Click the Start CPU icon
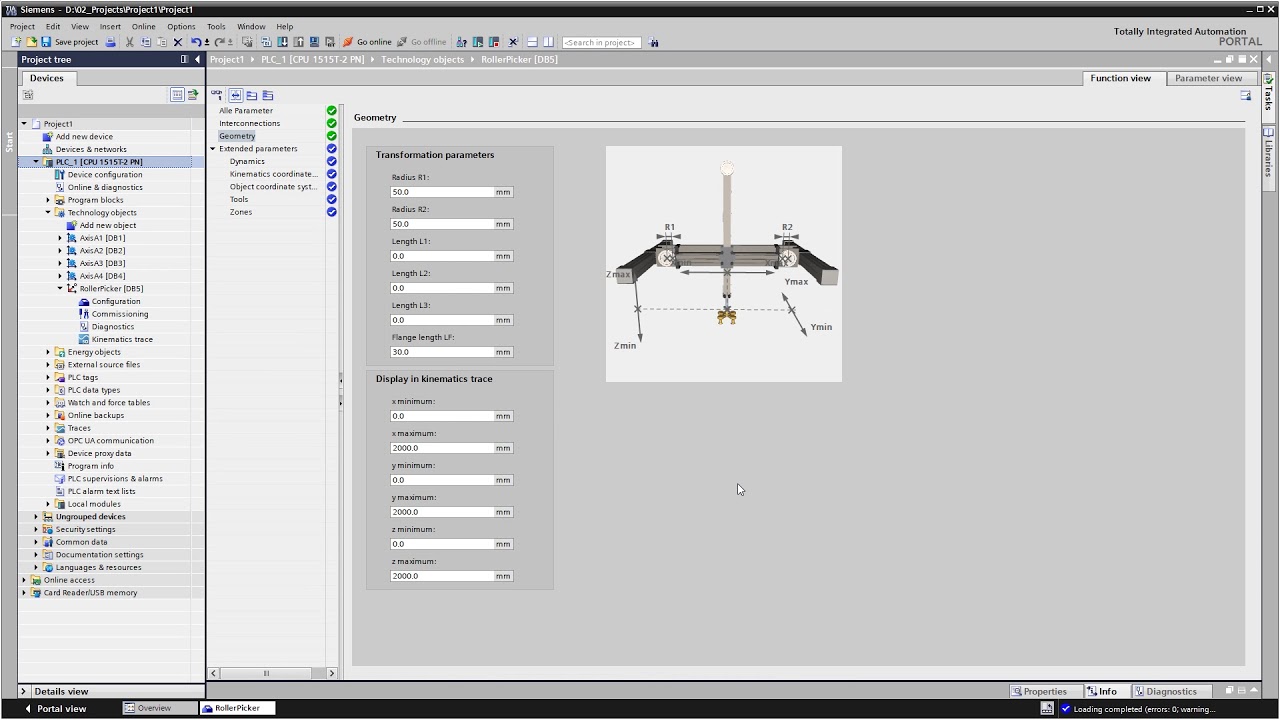 click(x=478, y=42)
